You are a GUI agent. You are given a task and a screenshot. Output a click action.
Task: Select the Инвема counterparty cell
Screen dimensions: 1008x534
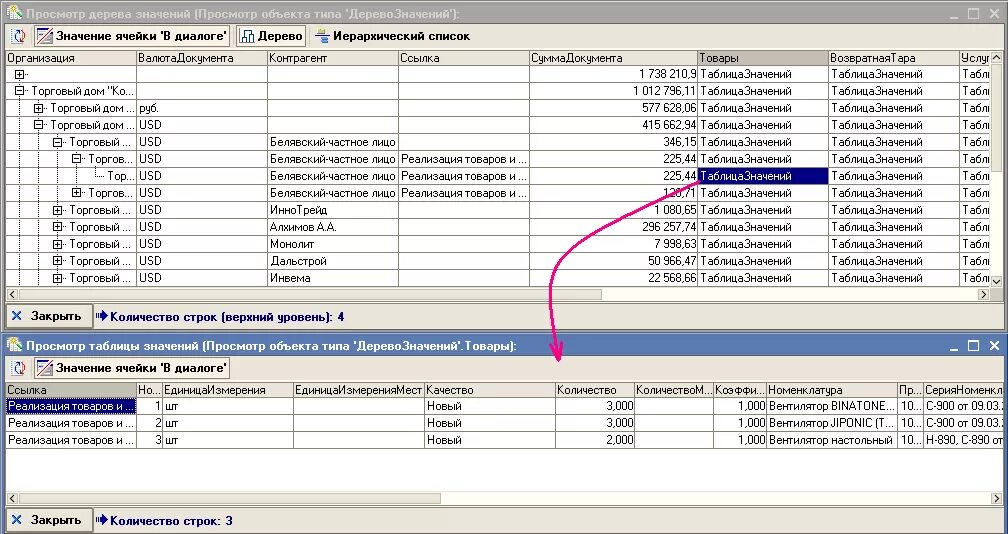333,278
